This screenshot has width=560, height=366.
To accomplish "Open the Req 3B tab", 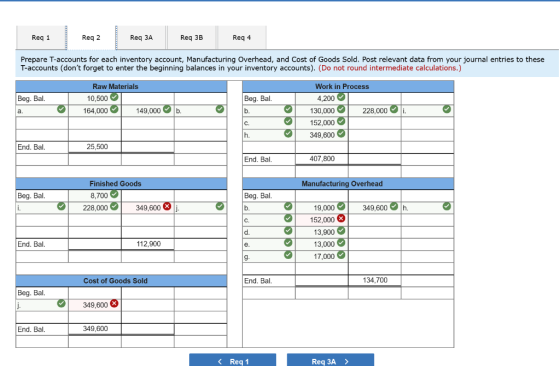I will pyautogui.click(x=191, y=37).
